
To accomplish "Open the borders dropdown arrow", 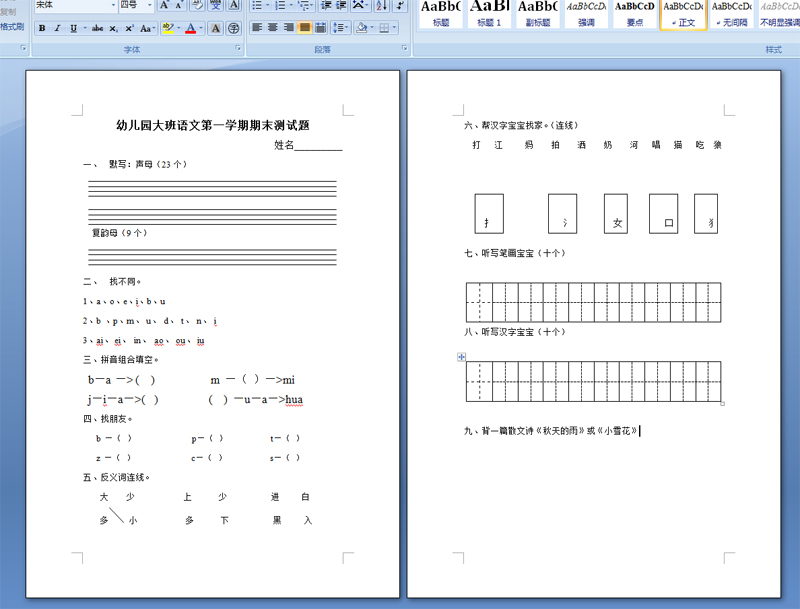I will [394, 28].
